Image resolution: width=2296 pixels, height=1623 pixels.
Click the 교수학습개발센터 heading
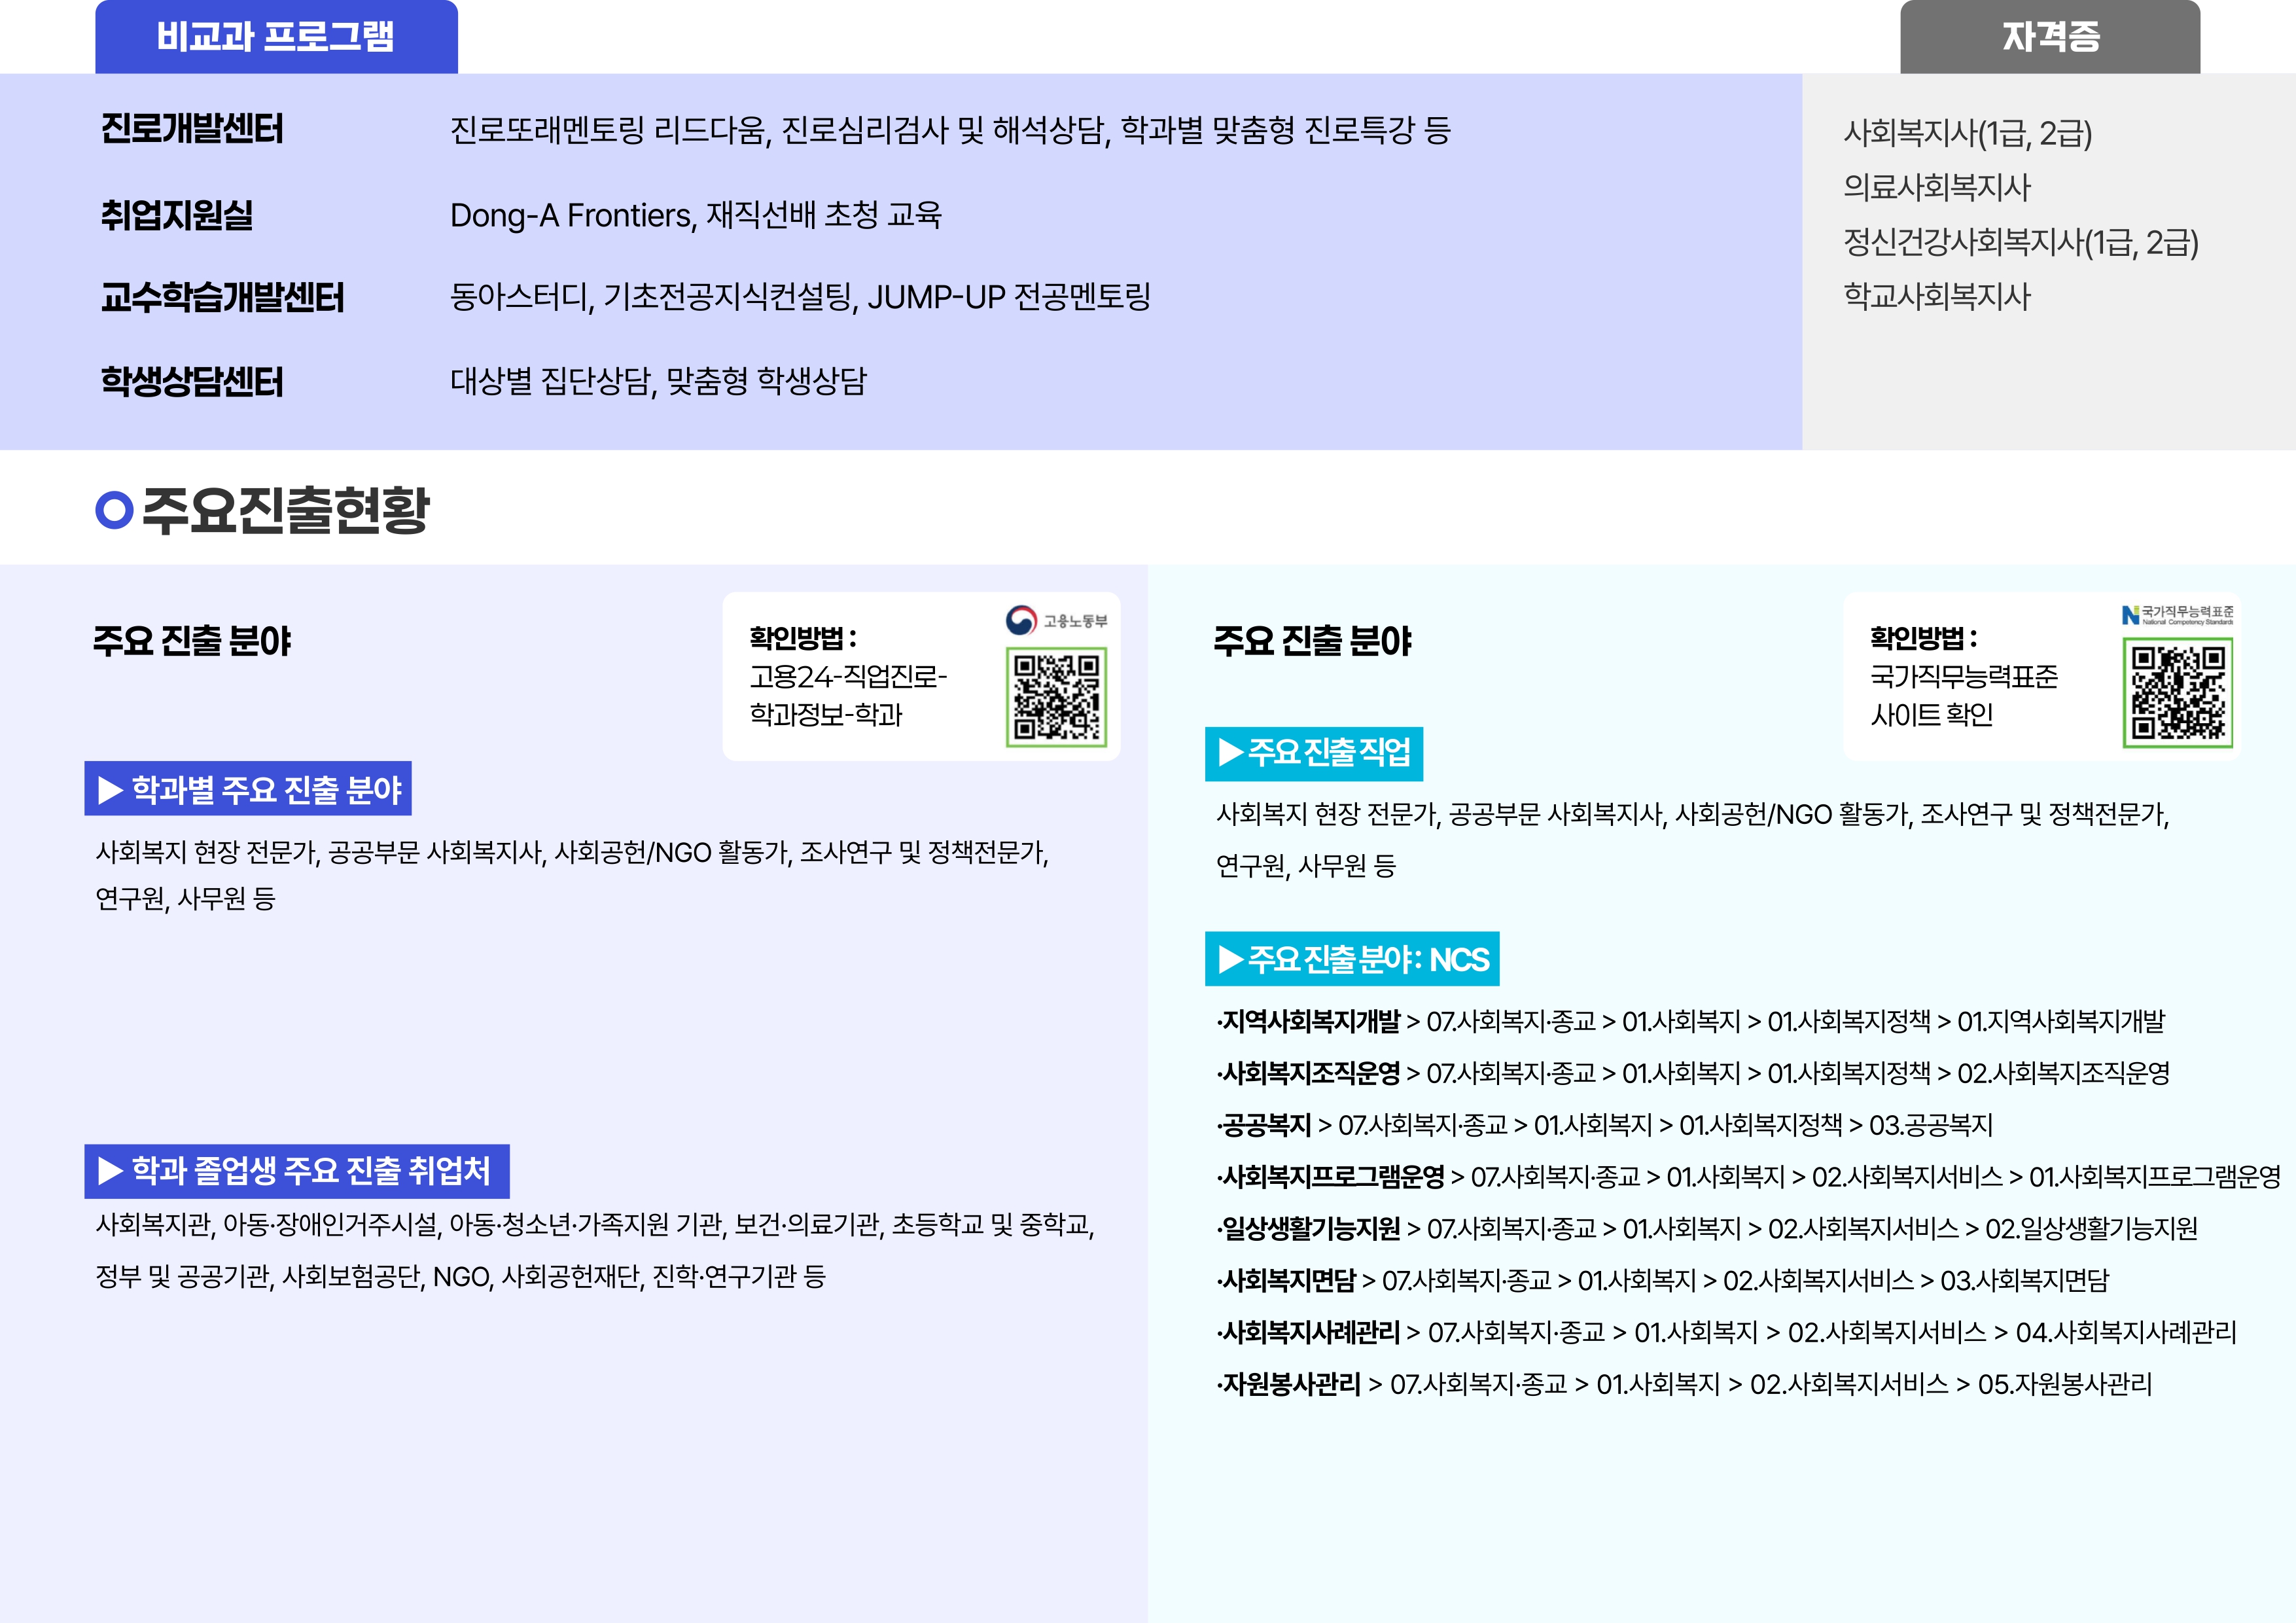pyautogui.click(x=222, y=298)
